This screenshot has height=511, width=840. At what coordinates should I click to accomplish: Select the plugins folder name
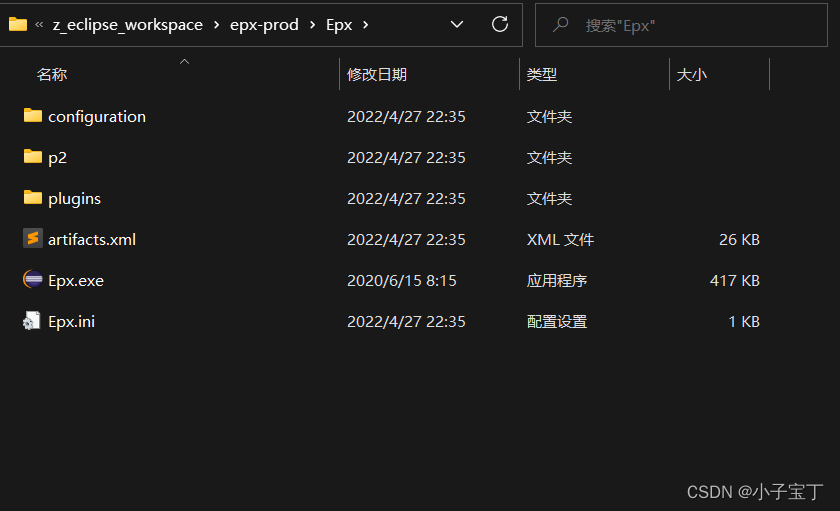[x=74, y=199]
